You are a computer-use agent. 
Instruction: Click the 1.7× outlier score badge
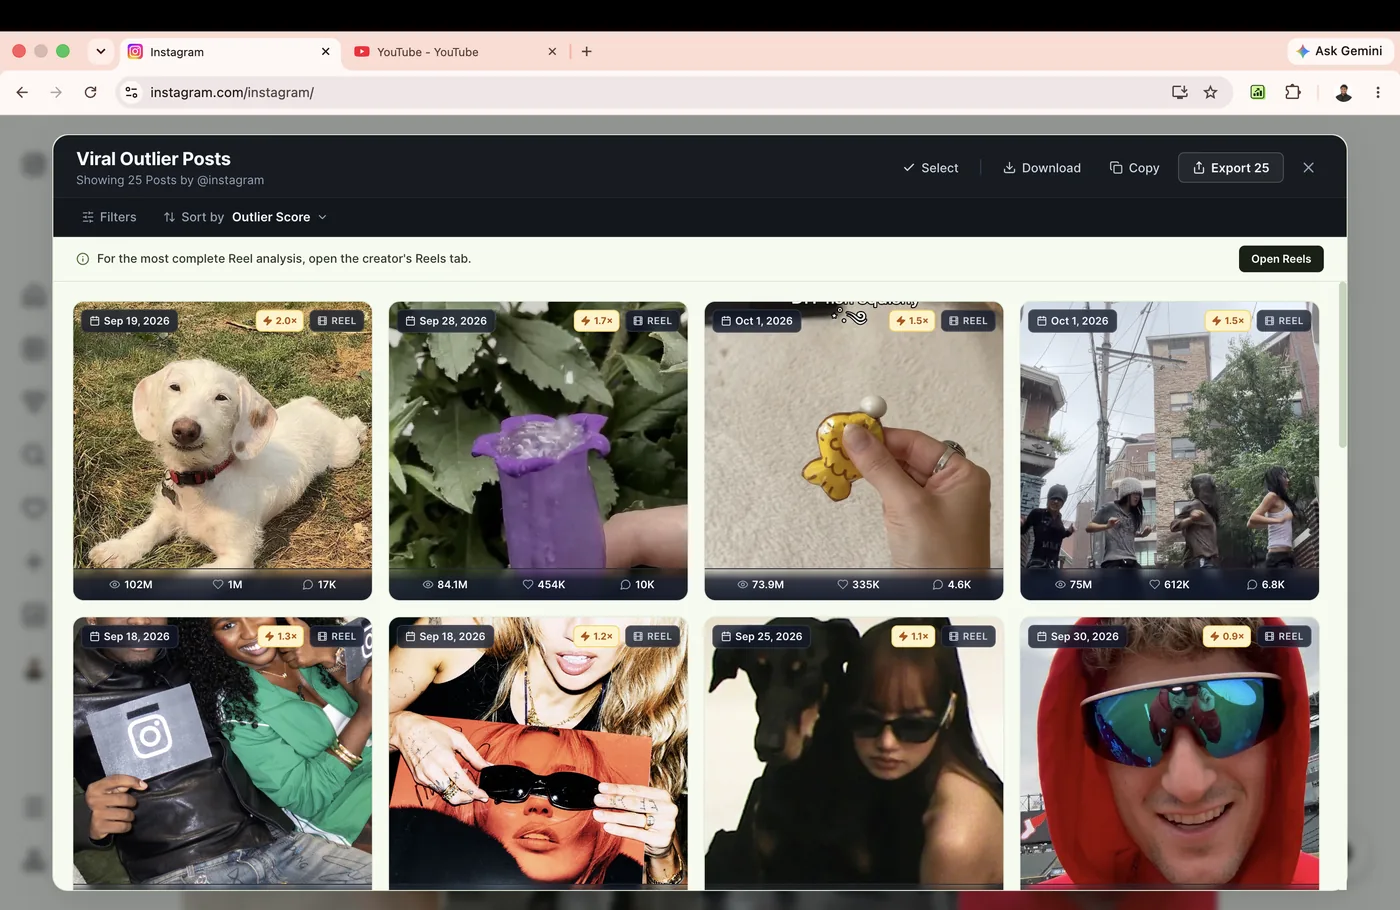tap(596, 321)
